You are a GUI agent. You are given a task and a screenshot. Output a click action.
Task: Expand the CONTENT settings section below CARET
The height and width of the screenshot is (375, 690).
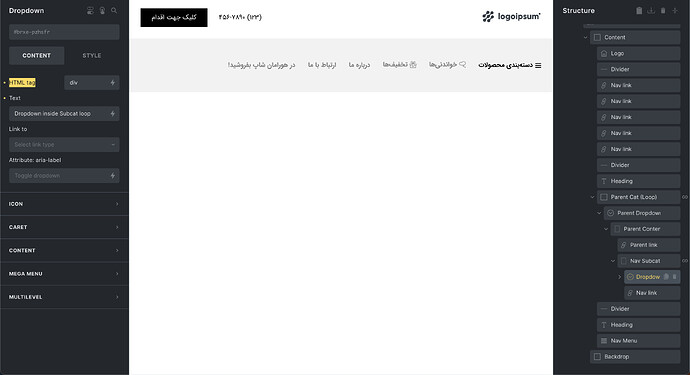64,250
